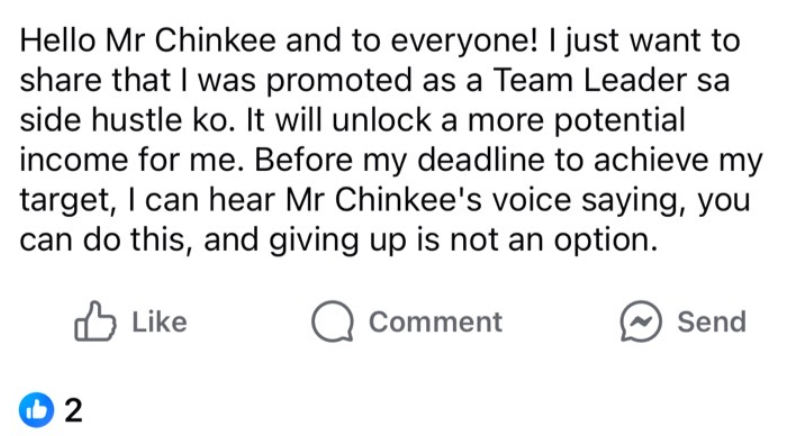Click the phrase "Team Leader" in post
Screen dimensions: 794x436
tap(589, 80)
